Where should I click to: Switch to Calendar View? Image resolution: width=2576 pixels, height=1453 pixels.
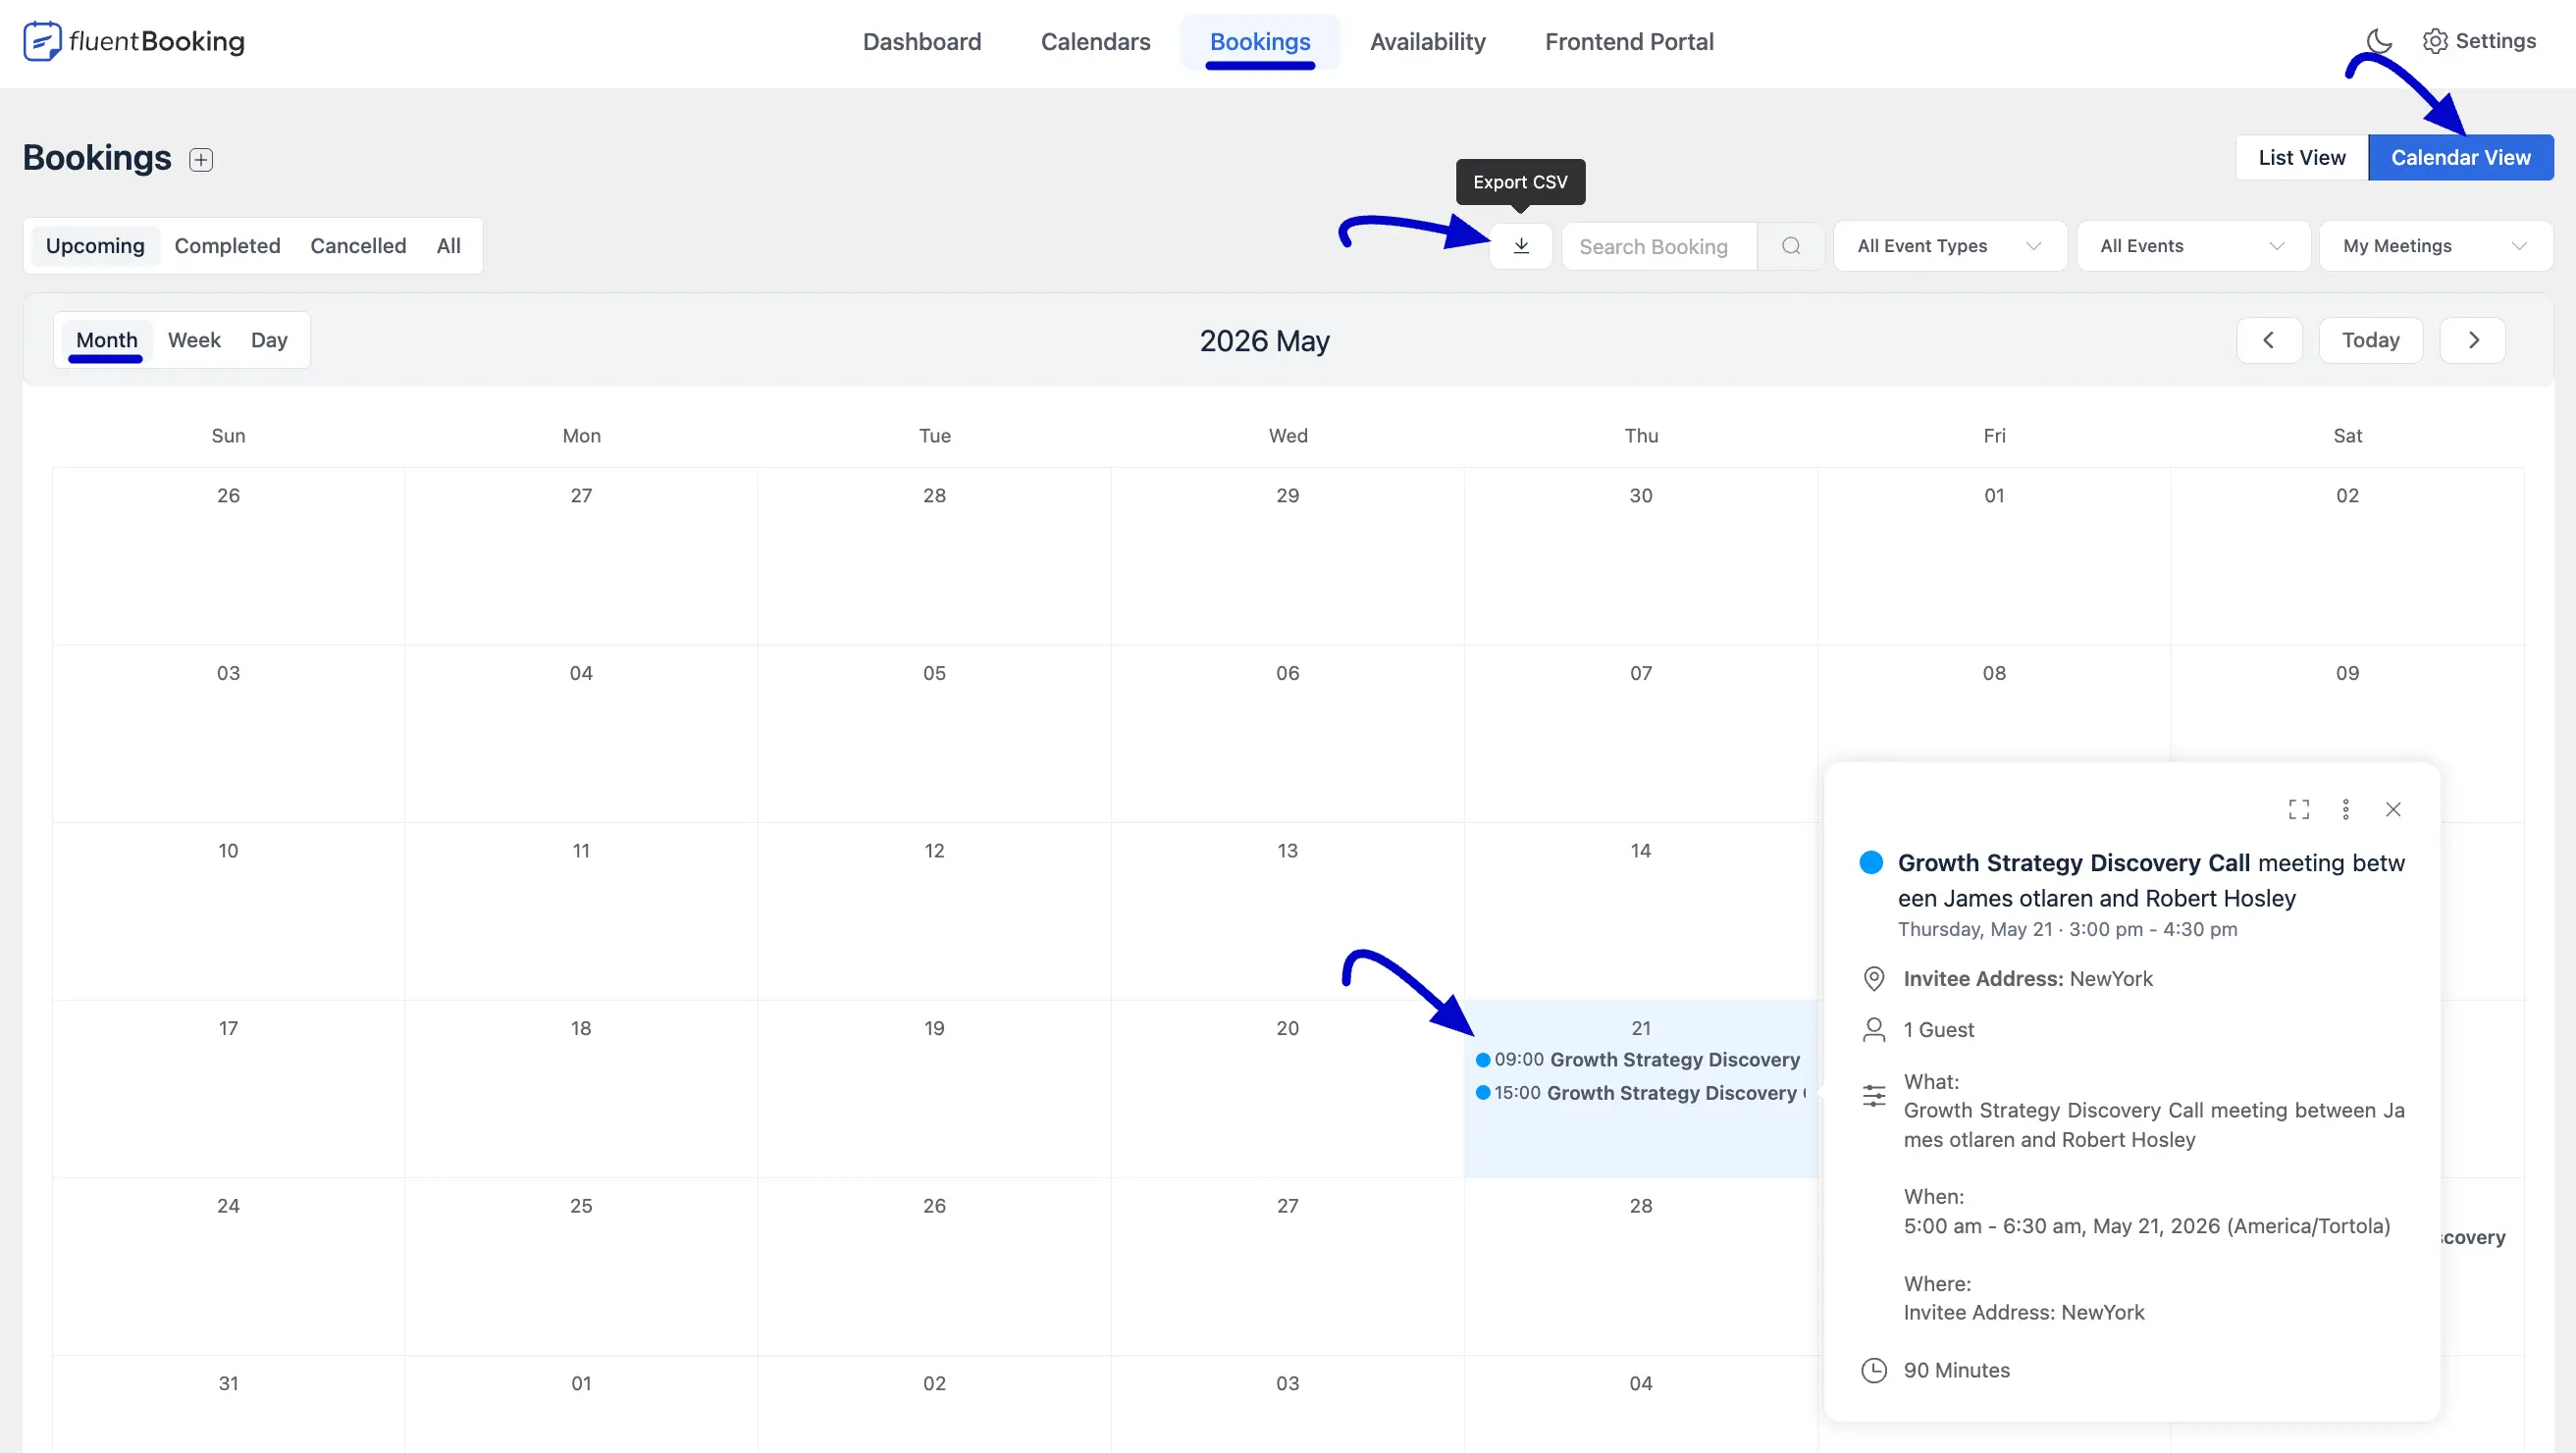click(x=2461, y=157)
